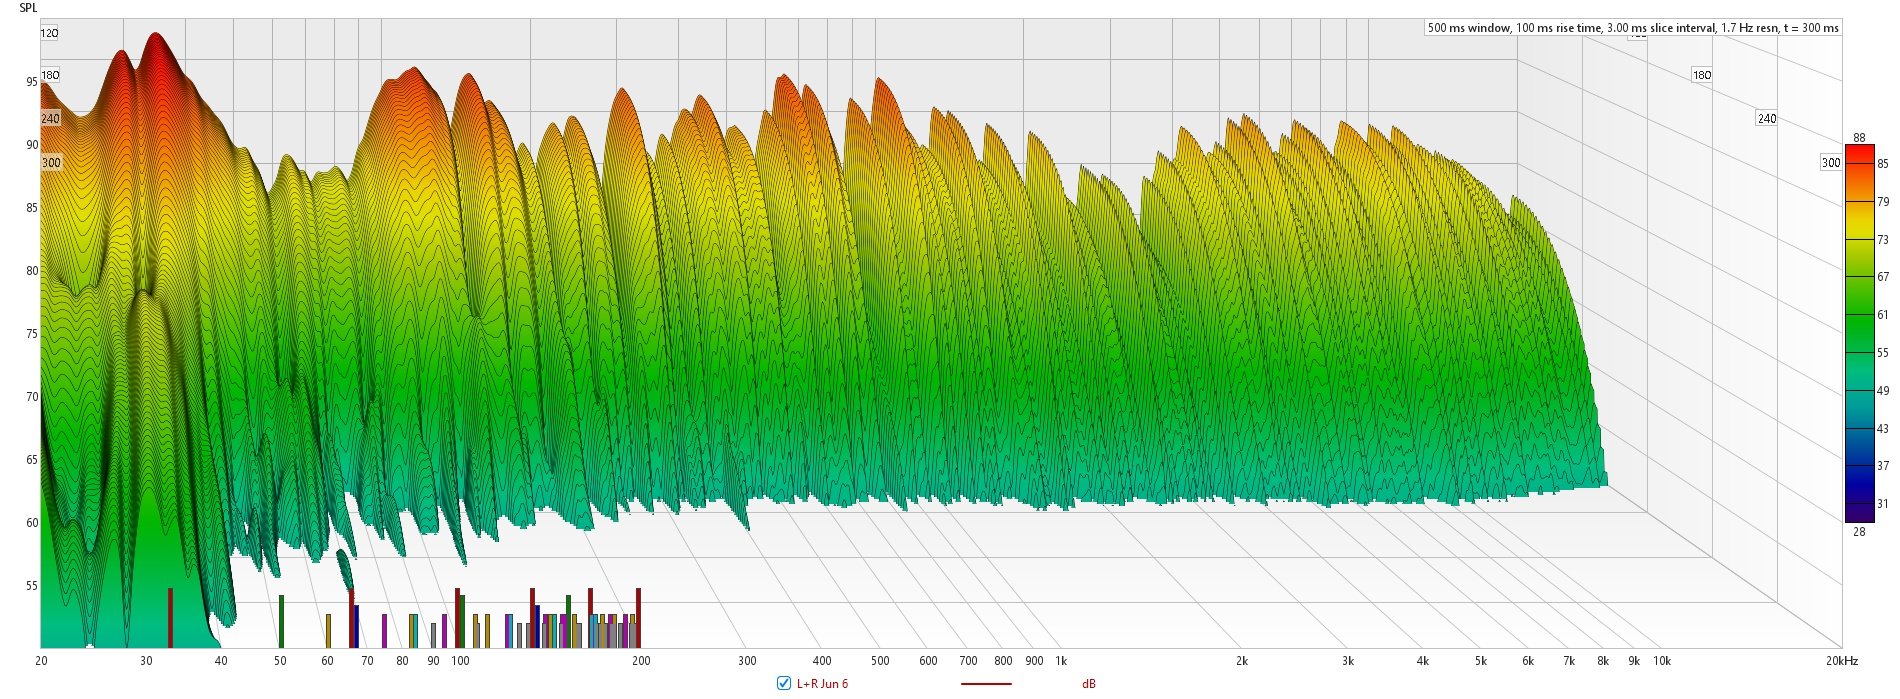This screenshot has width=1900, height=699.
Task: Click the 55 dB SPL axis label
Action: pyautogui.click(x=32, y=586)
